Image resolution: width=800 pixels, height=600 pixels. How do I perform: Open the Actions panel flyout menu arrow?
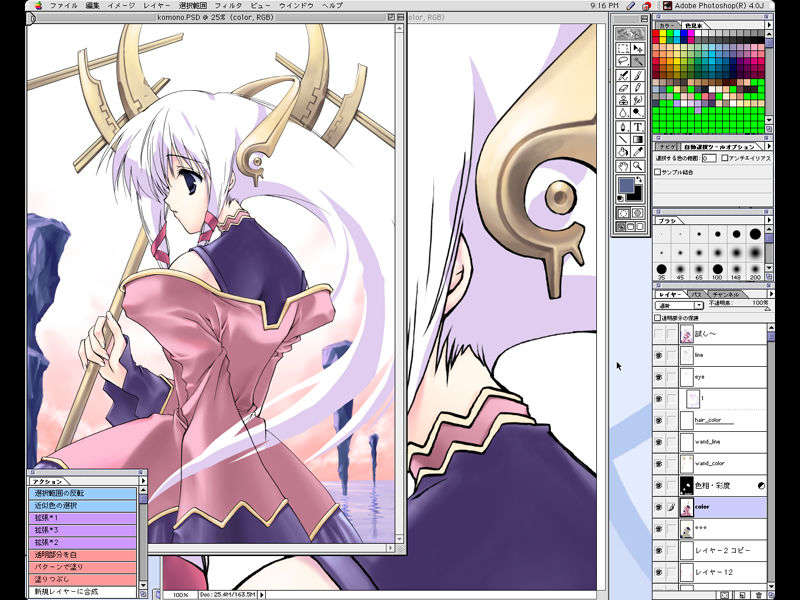(142, 481)
